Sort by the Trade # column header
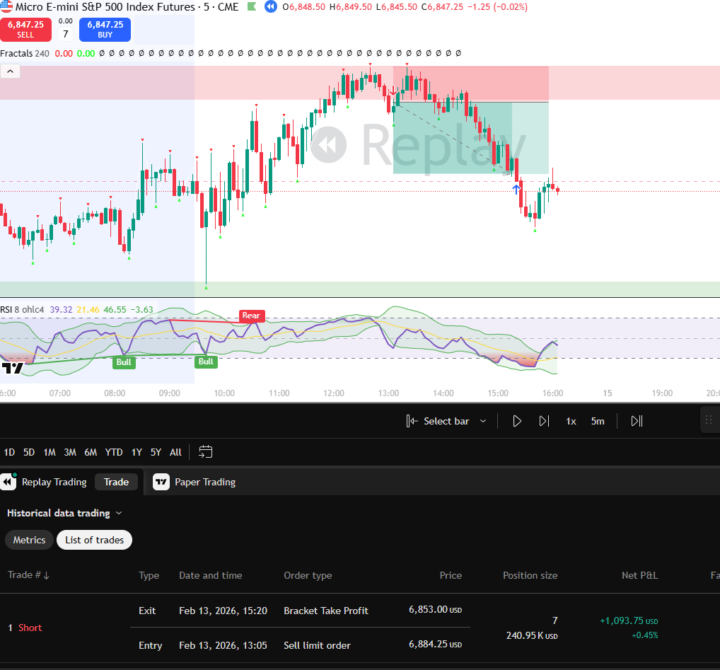 point(28,575)
